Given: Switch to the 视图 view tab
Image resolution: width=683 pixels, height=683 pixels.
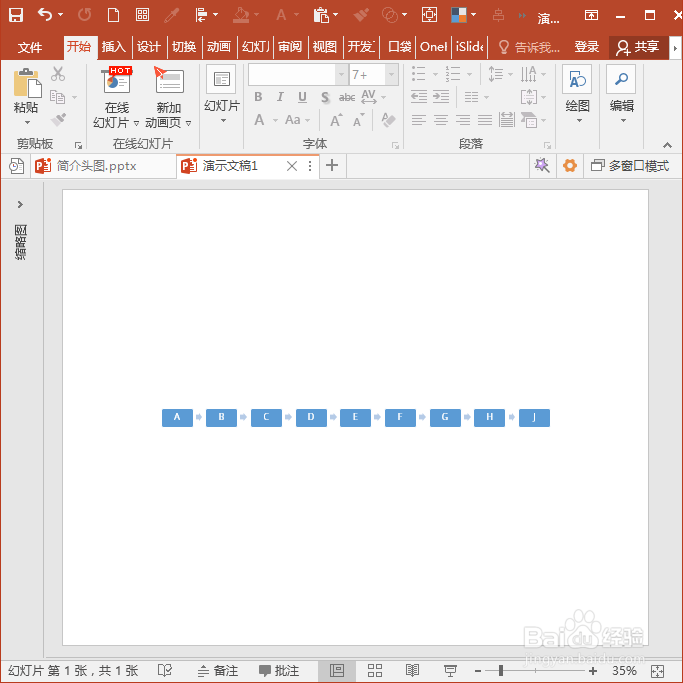Looking at the screenshot, I should (325, 47).
